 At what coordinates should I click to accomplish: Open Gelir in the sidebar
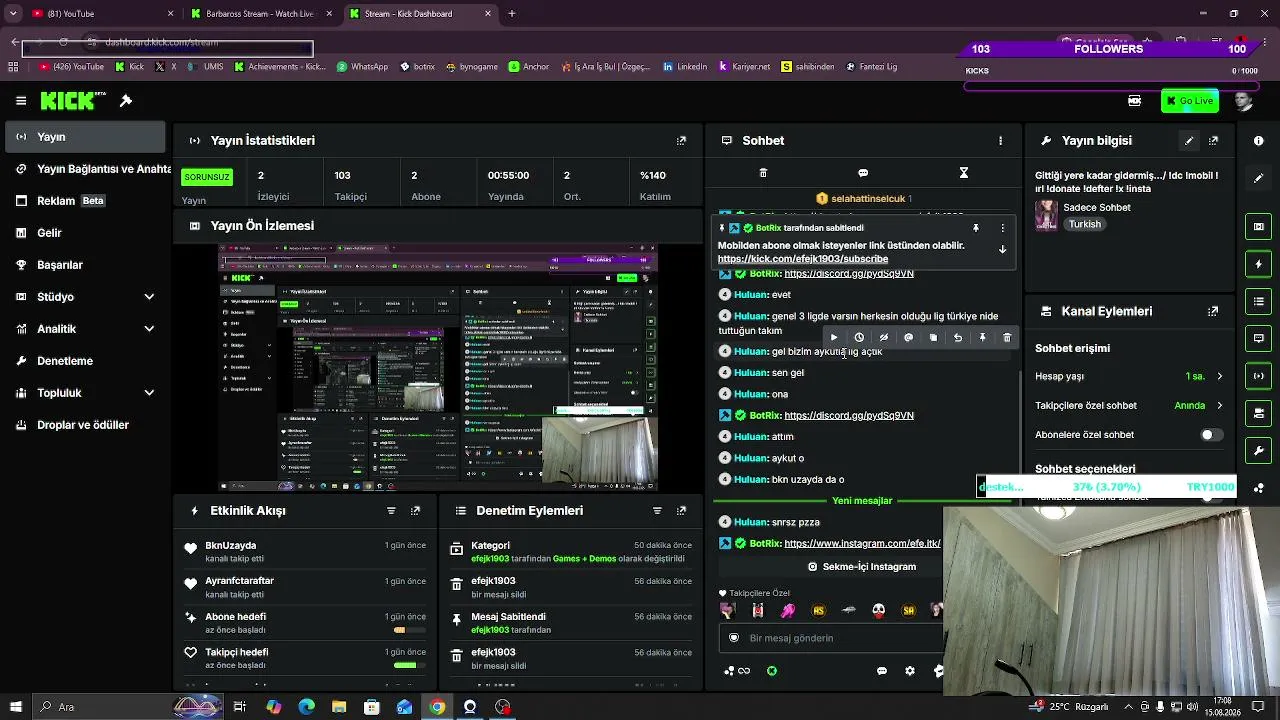point(84,233)
